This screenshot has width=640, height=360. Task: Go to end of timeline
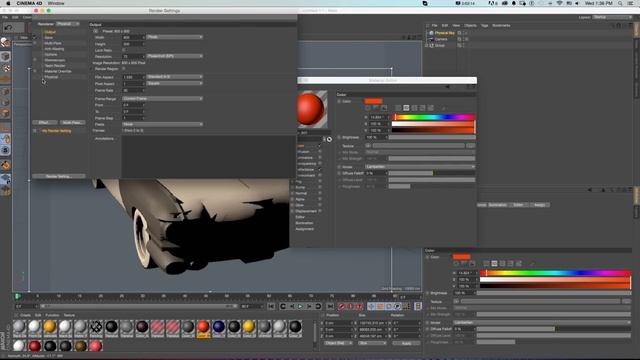coord(330,306)
